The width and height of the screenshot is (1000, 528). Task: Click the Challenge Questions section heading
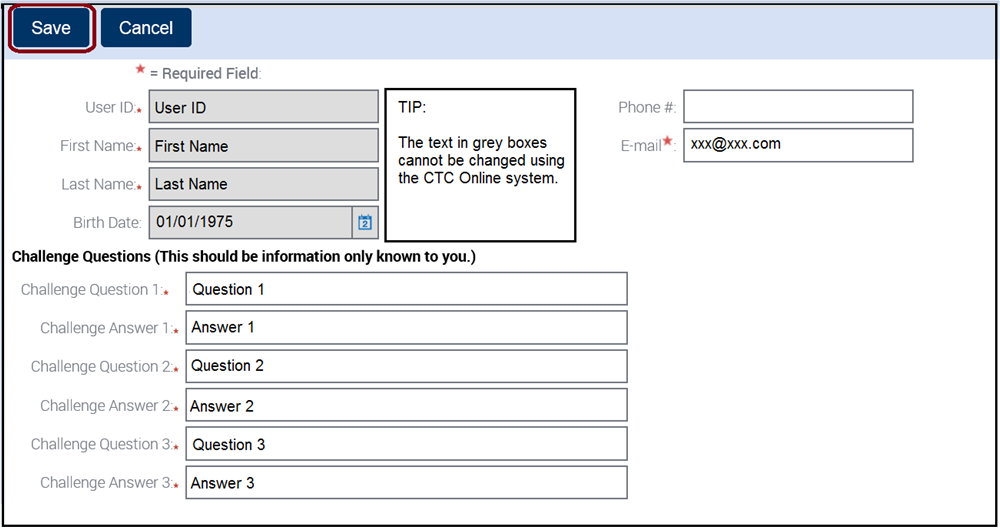(243, 257)
